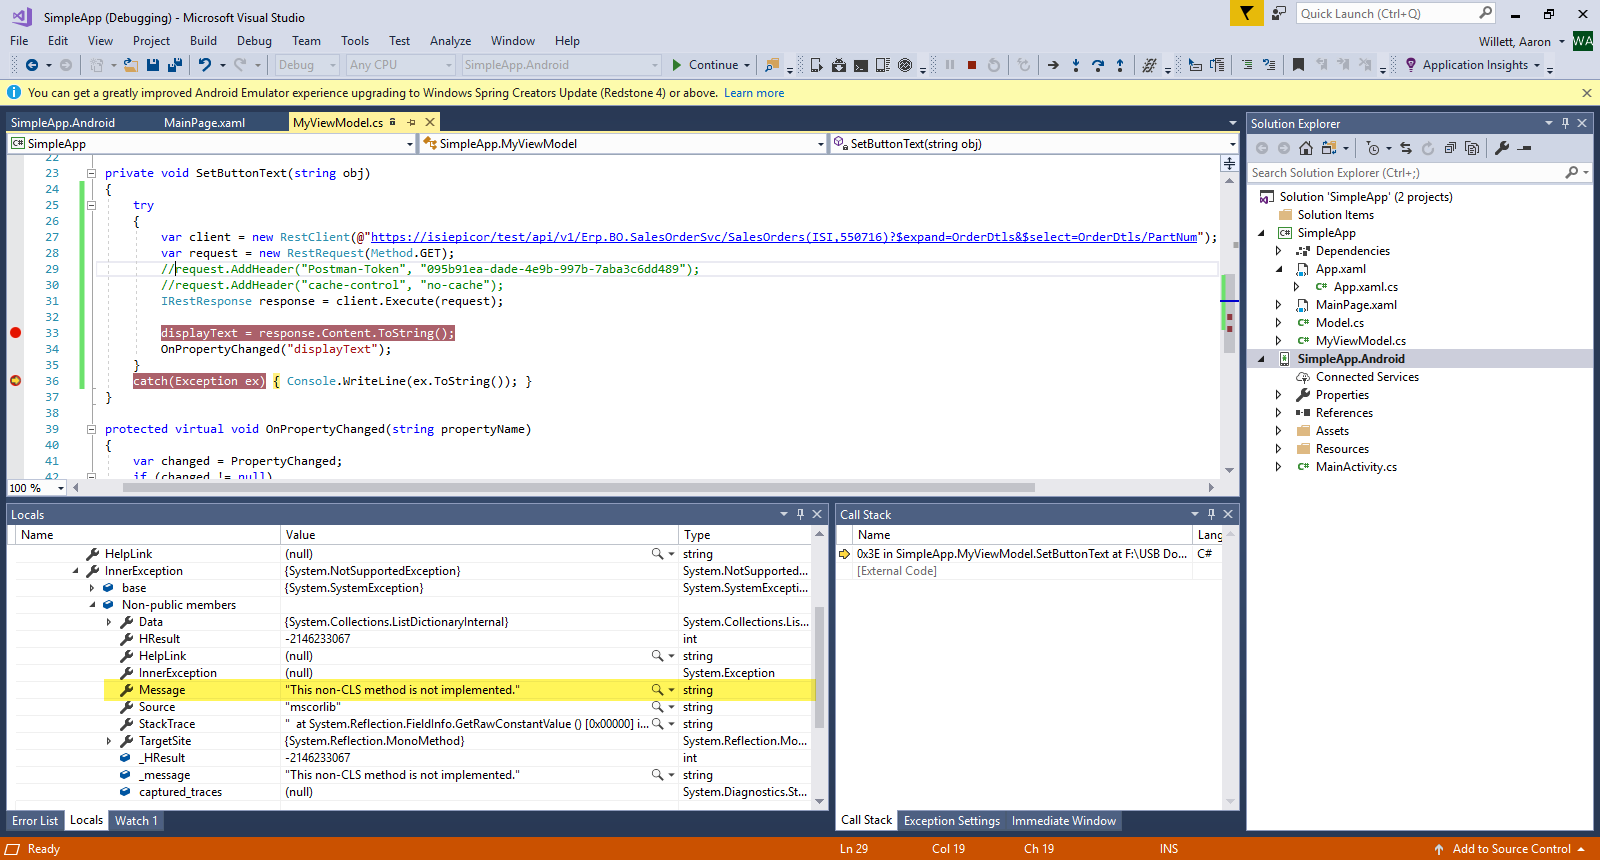
Task: Click the bookmark icon in toolbar
Action: pyautogui.click(x=1298, y=65)
